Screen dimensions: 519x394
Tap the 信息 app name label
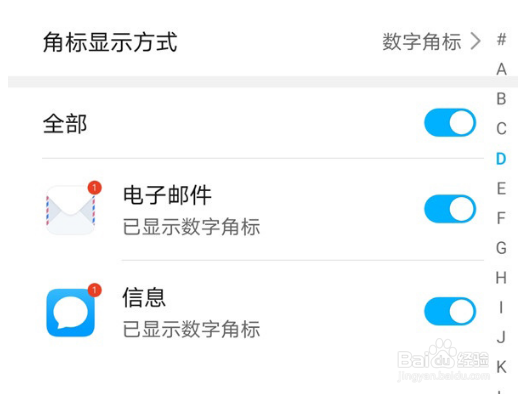(x=144, y=297)
